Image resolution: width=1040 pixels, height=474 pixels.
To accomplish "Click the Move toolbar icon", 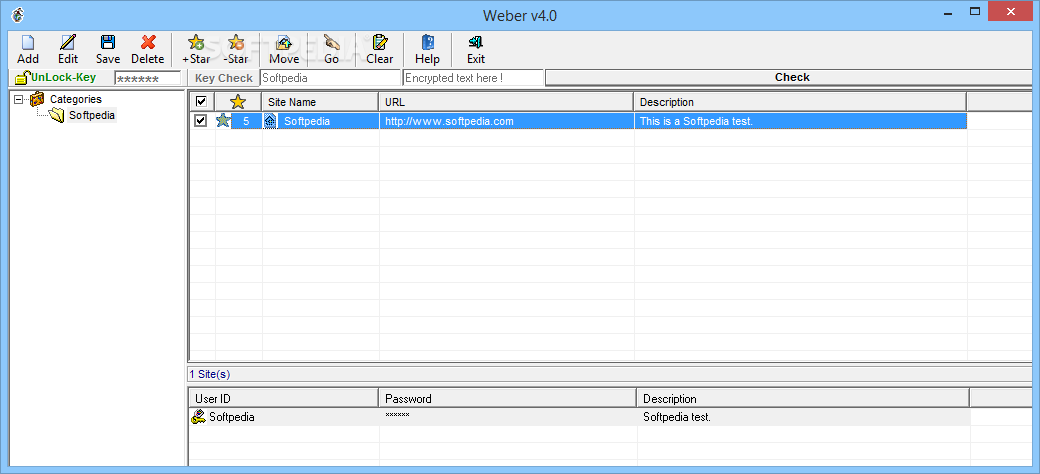I will [x=284, y=43].
